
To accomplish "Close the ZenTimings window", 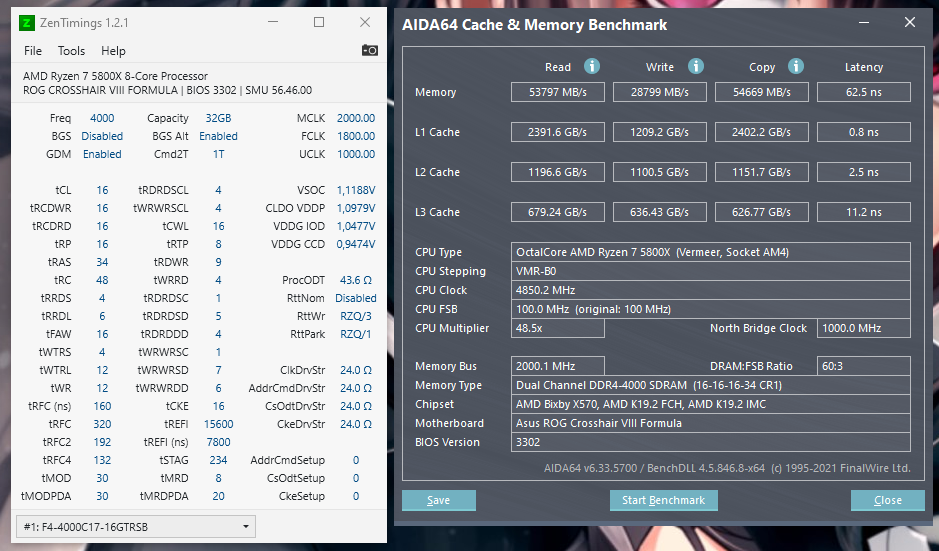I will coord(365,22).
